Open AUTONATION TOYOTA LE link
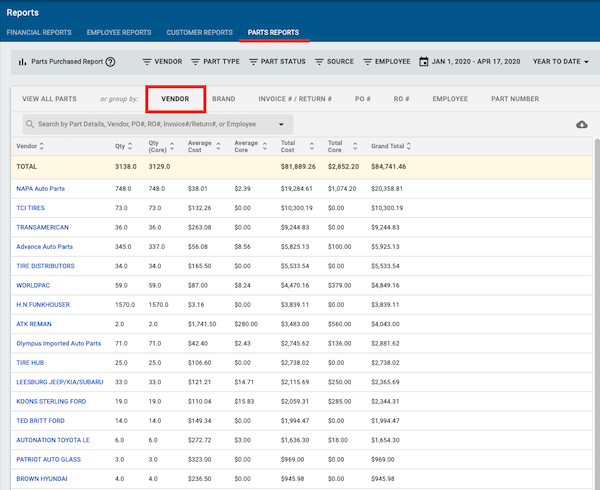 53,440
